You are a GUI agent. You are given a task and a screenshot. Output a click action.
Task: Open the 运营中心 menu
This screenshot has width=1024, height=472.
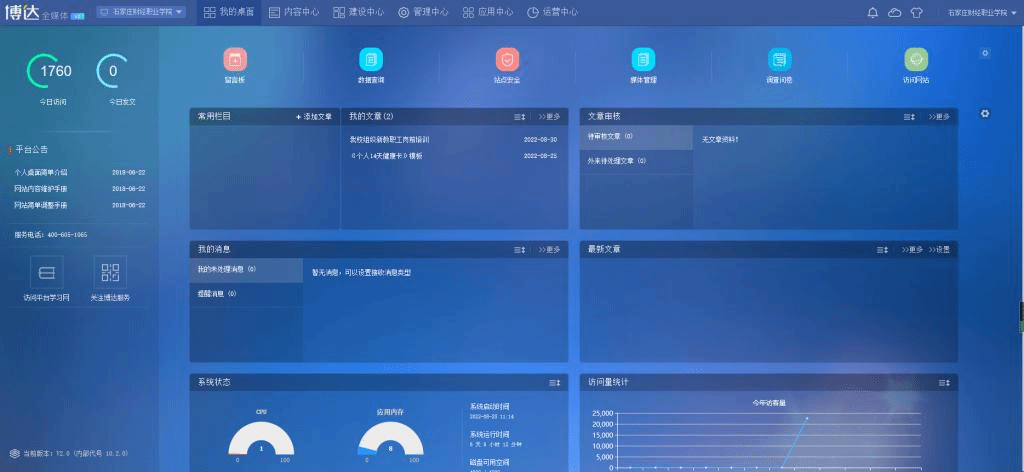click(x=552, y=12)
